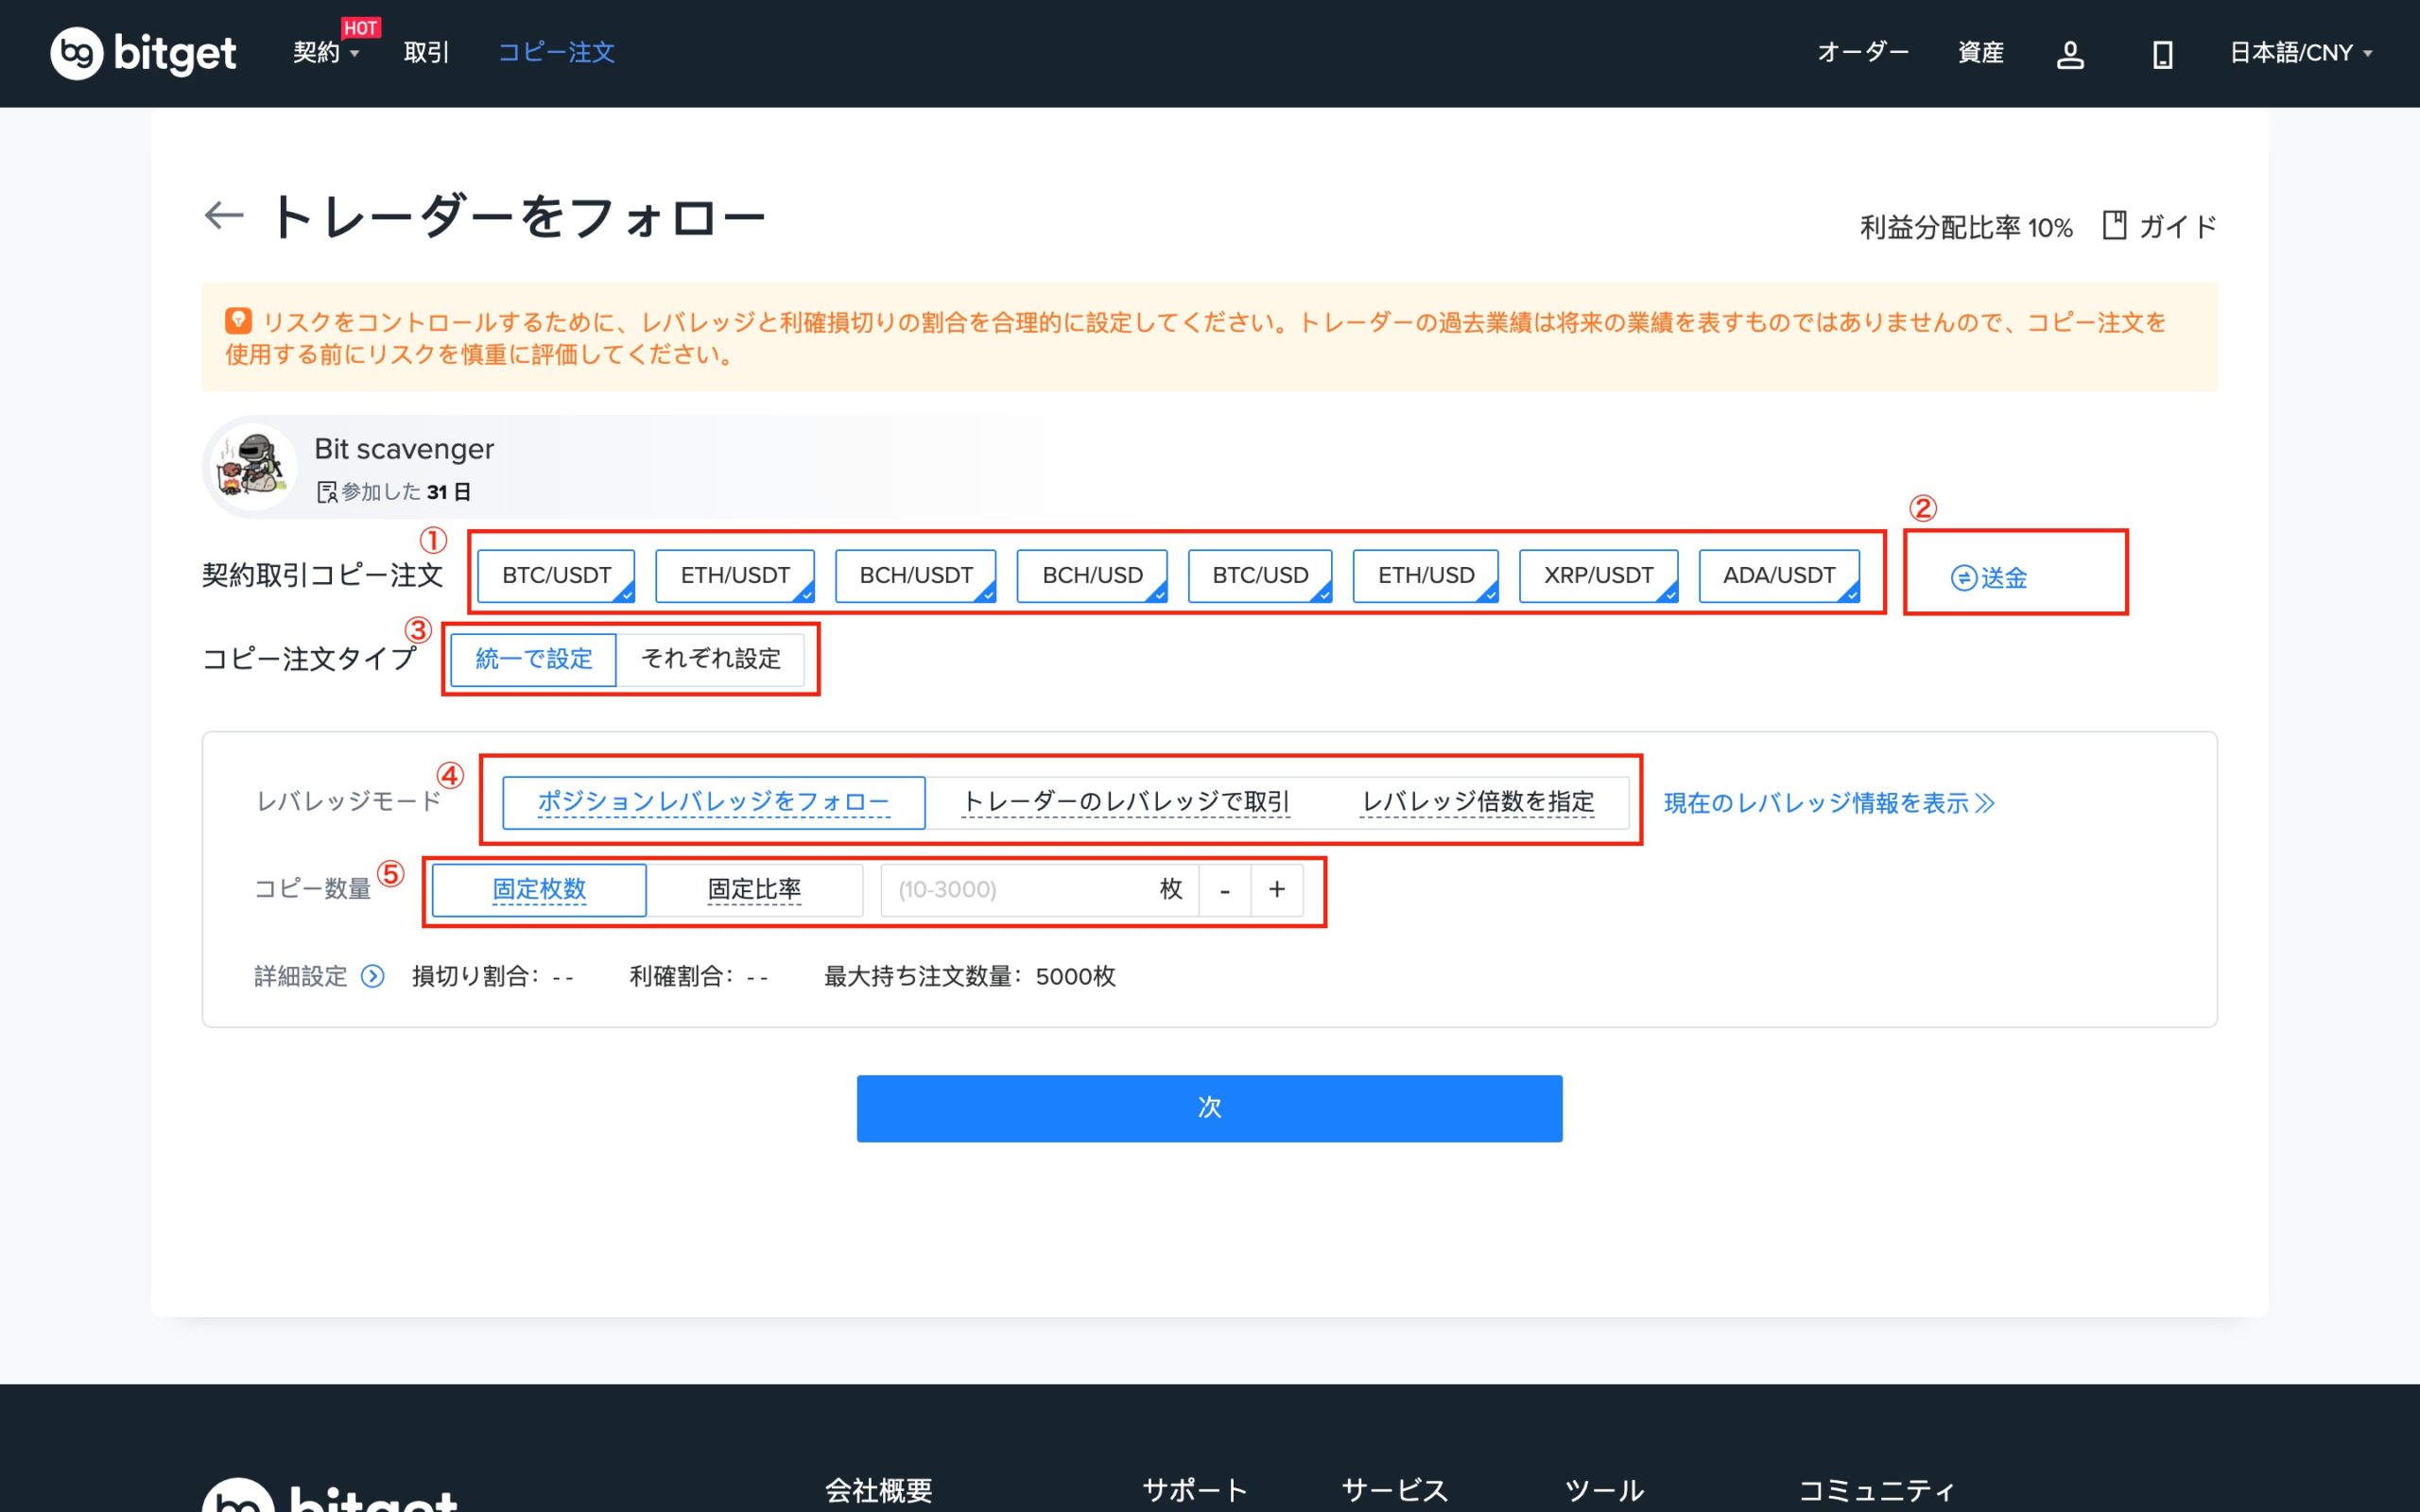Screen dimensions: 2420x1512
Task: Click コミュニティ footer heading
Action: (1876, 1491)
